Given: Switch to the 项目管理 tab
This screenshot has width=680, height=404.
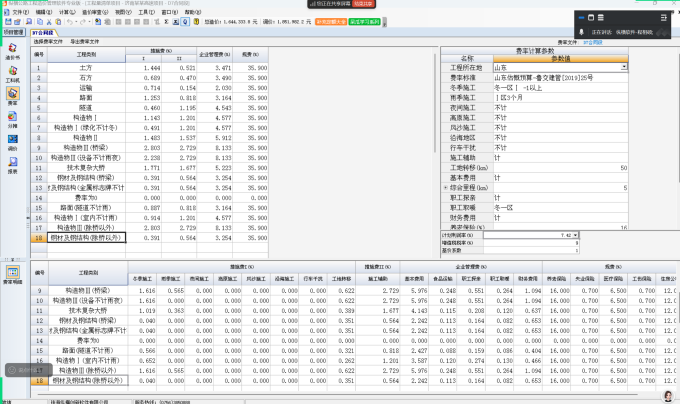Looking at the screenshot, I should pyautogui.click(x=13, y=33).
